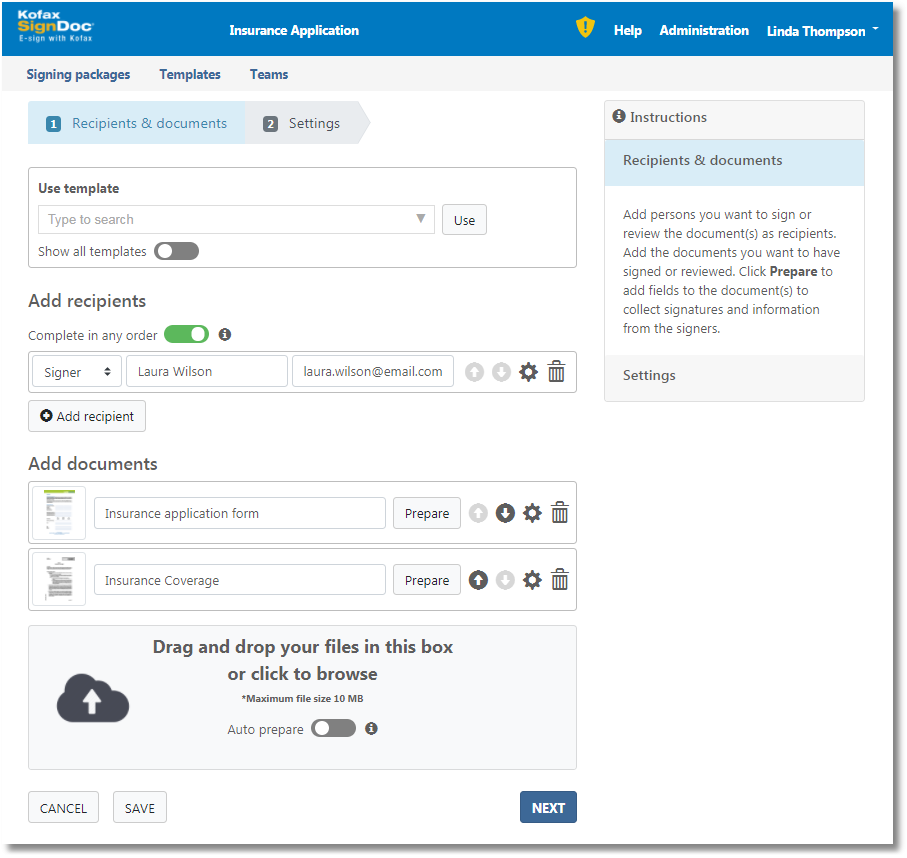
Task: Delete the Laura Wilson recipient with trash icon
Action: pyautogui.click(x=557, y=372)
